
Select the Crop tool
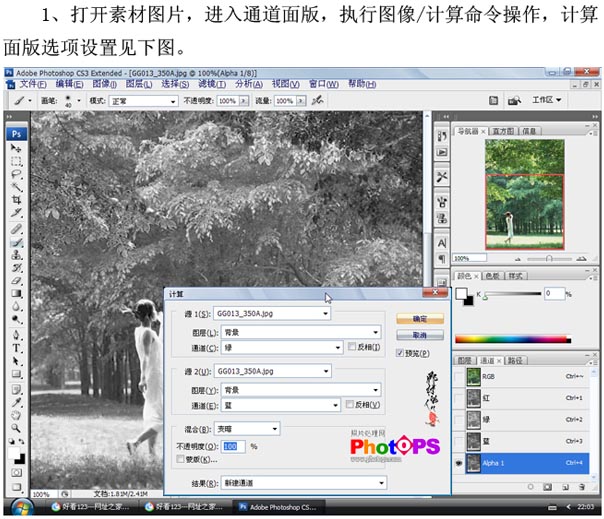click(x=16, y=200)
